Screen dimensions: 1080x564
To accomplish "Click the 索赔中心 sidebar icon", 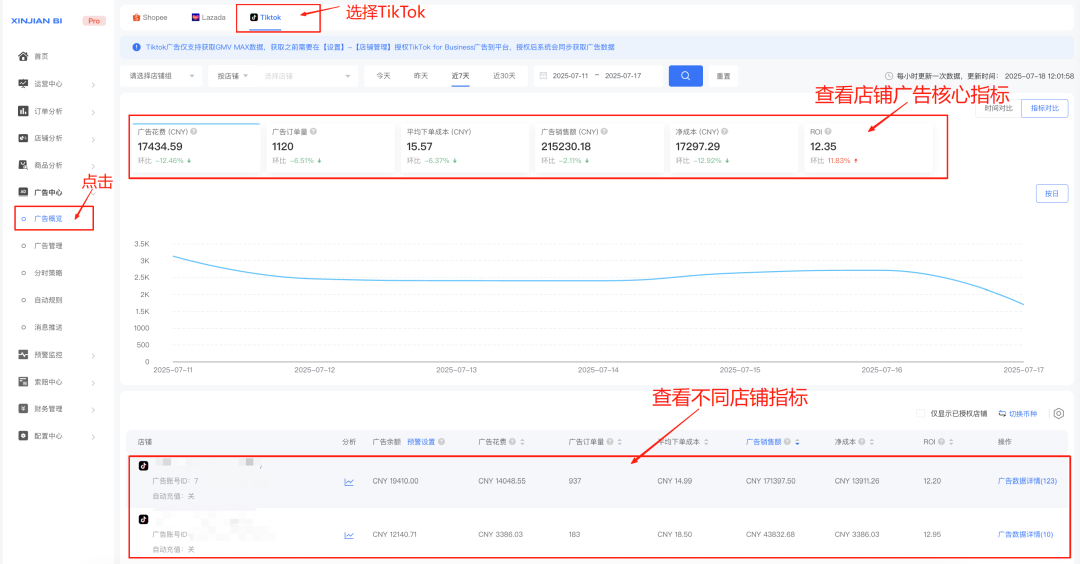I will (x=23, y=382).
